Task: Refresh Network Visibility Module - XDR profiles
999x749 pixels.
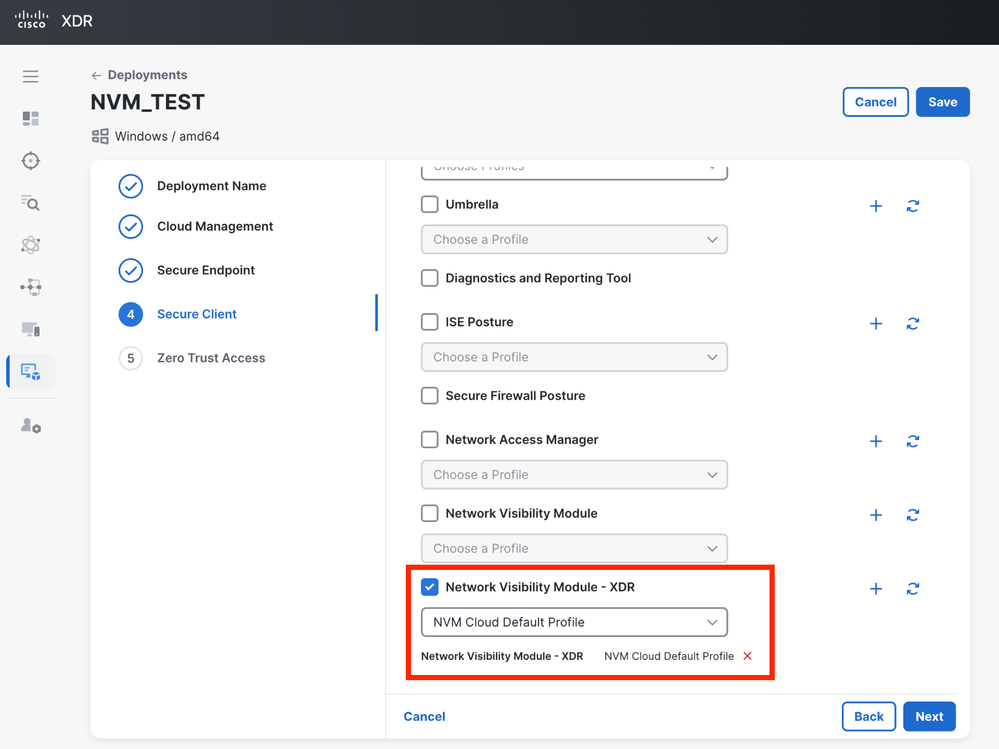Action: pos(913,588)
